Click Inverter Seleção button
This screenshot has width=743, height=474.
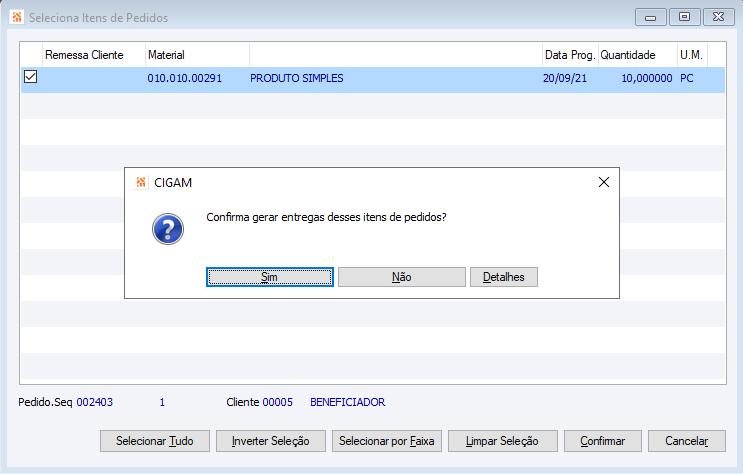tap(271, 441)
